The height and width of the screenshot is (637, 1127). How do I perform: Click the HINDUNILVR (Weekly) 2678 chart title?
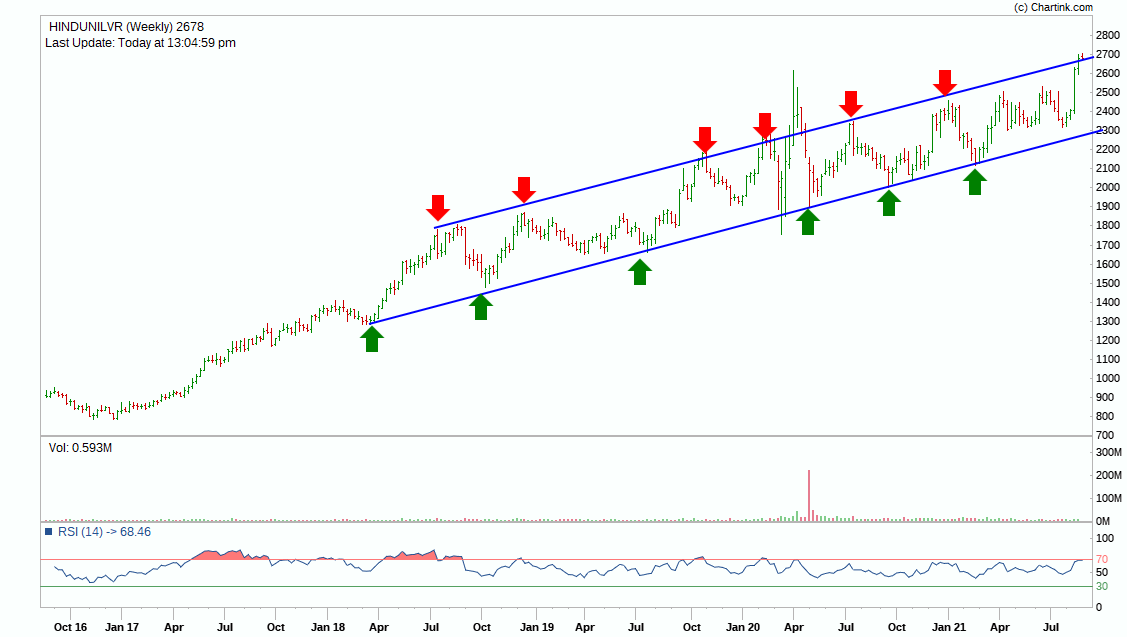(x=126, y=27)
